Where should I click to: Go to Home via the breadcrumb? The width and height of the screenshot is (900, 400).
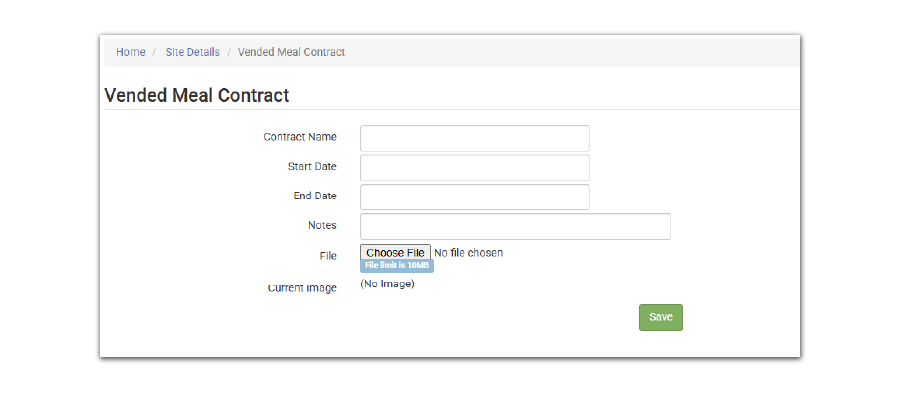130,52
